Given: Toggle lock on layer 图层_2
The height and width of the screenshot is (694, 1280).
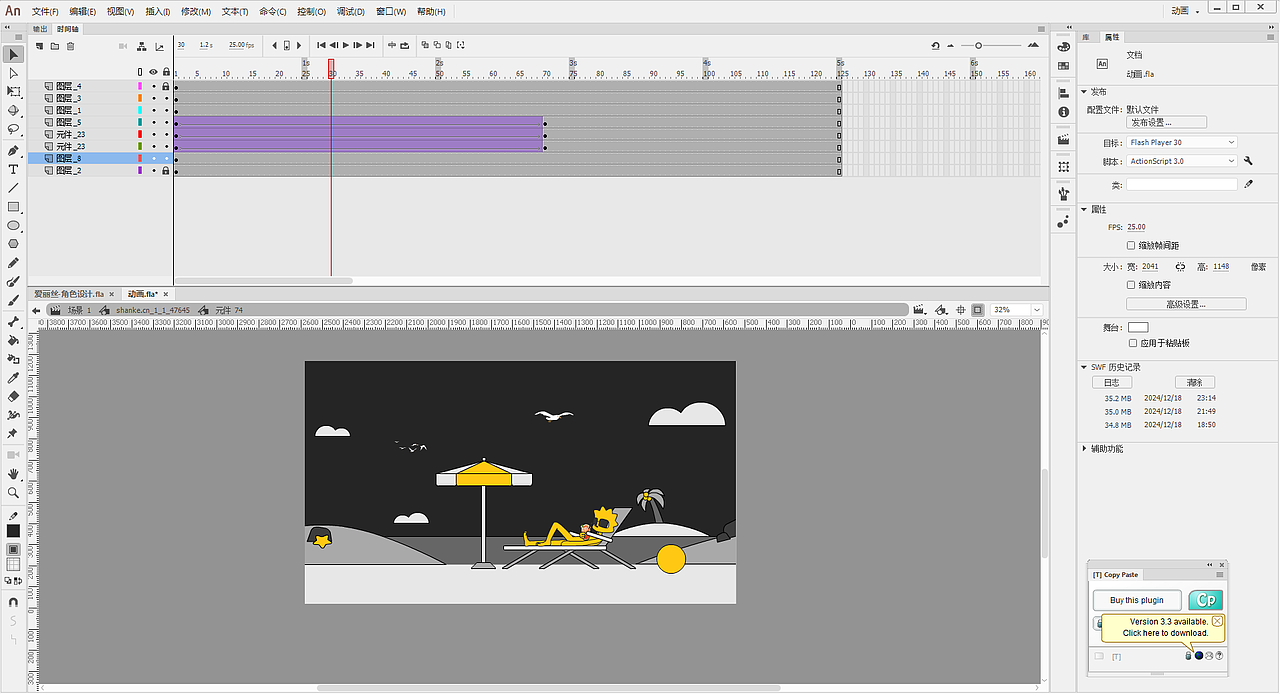Looking at the screenshot, I should 165,170.
